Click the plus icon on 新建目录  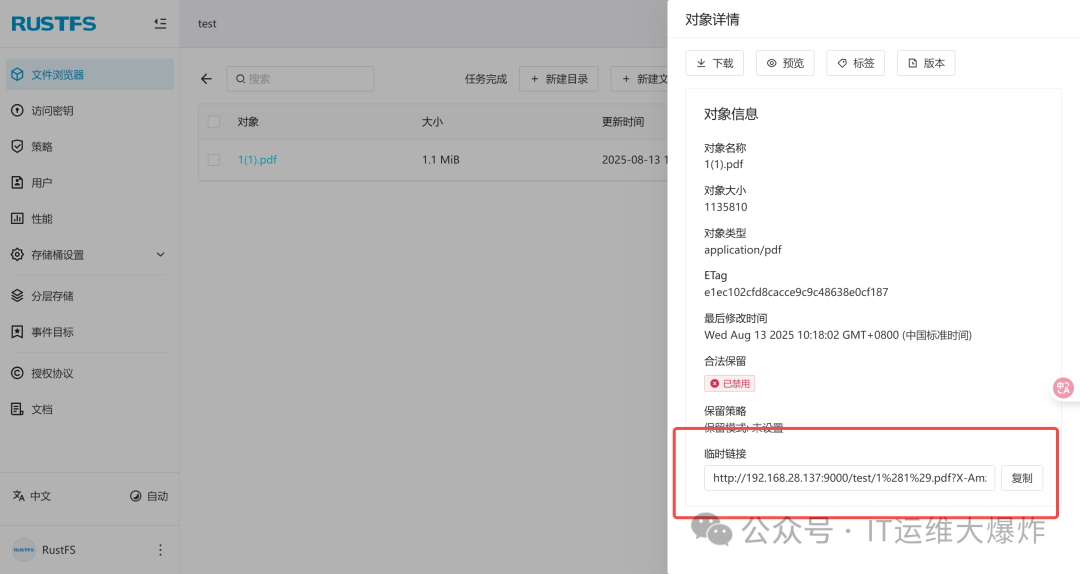coord(534,79)
